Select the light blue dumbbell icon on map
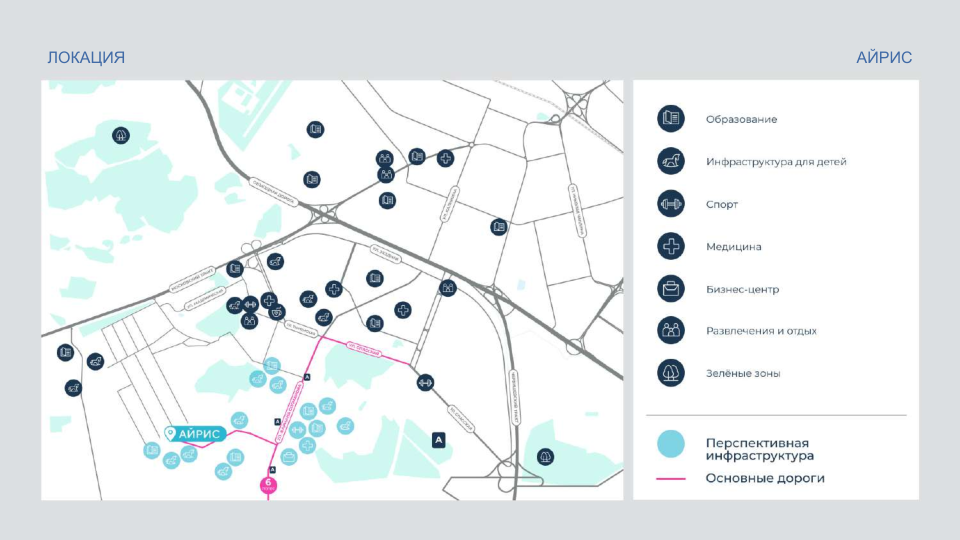 297,428
